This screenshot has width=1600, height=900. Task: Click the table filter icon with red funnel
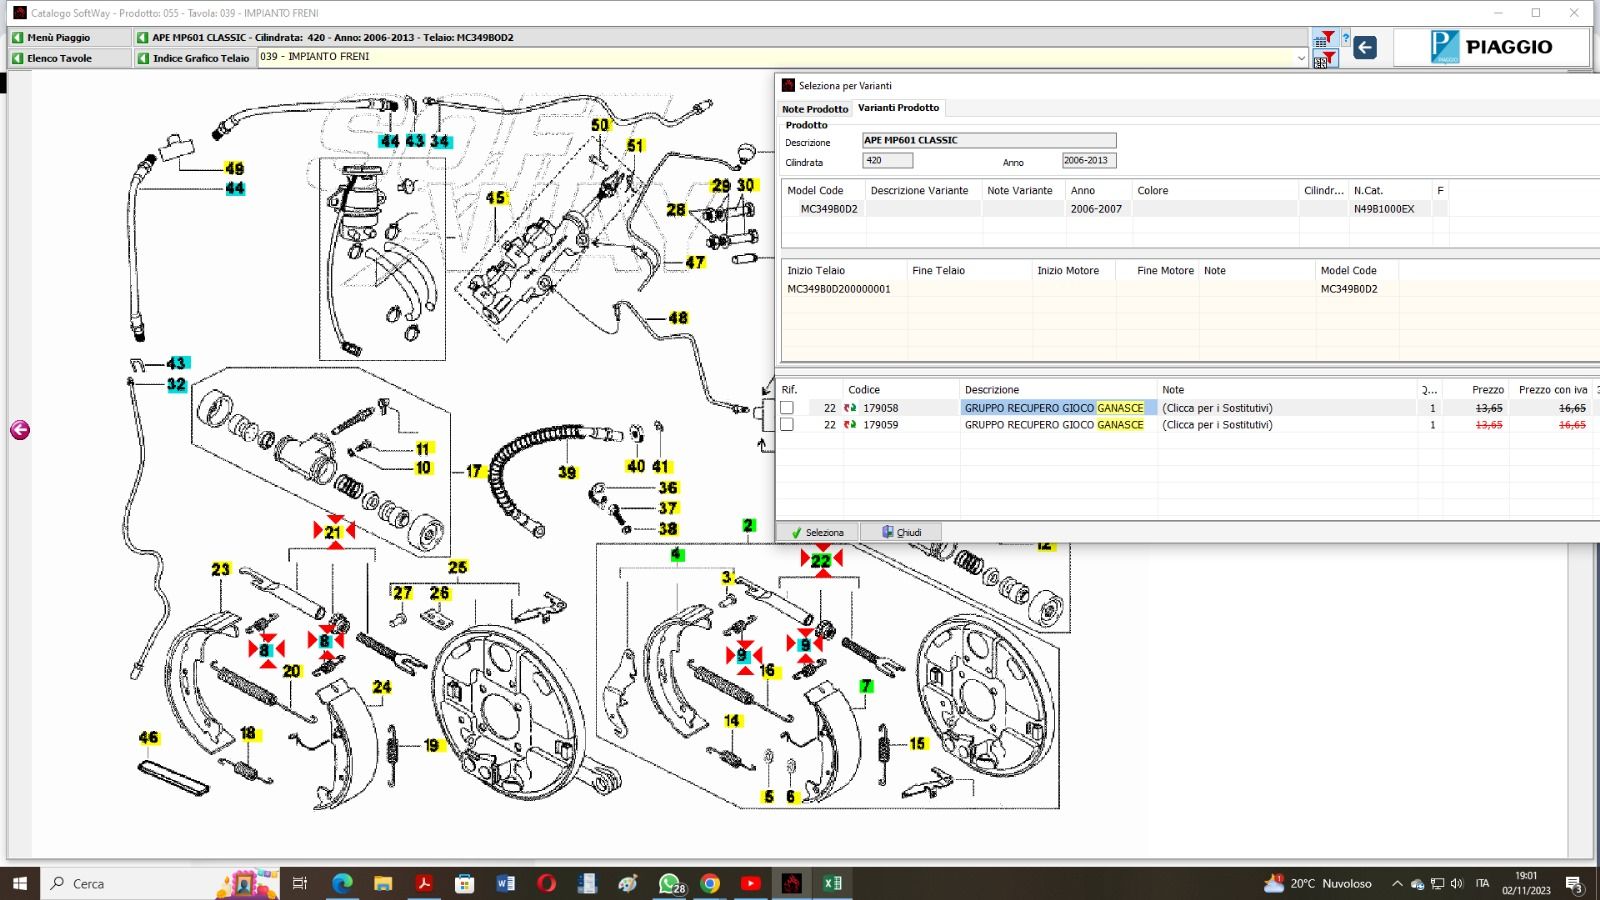pyautogui.click(x=1324, y=39)
